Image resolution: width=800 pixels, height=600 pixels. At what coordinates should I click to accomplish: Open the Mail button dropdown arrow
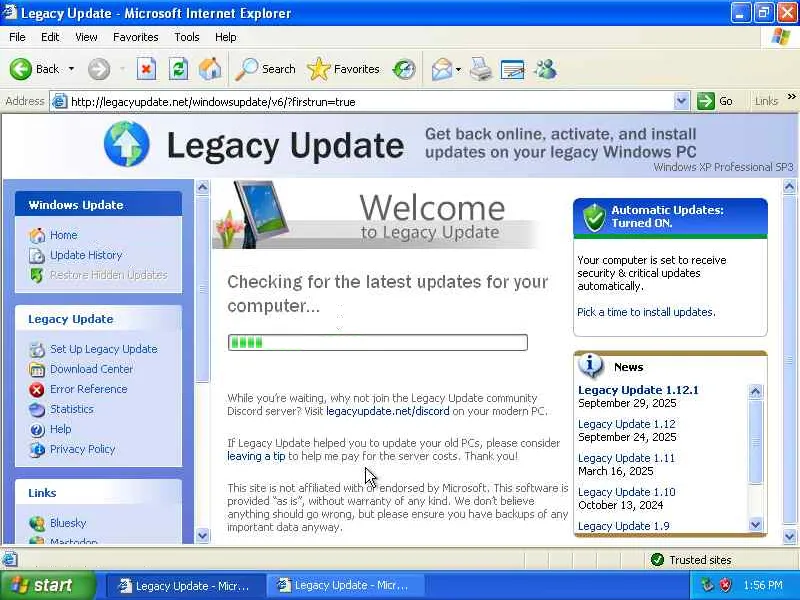click(458, 69)
